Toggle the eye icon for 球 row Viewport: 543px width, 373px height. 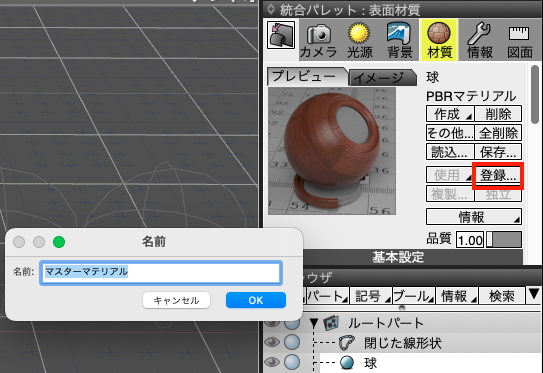coord(272,362)
